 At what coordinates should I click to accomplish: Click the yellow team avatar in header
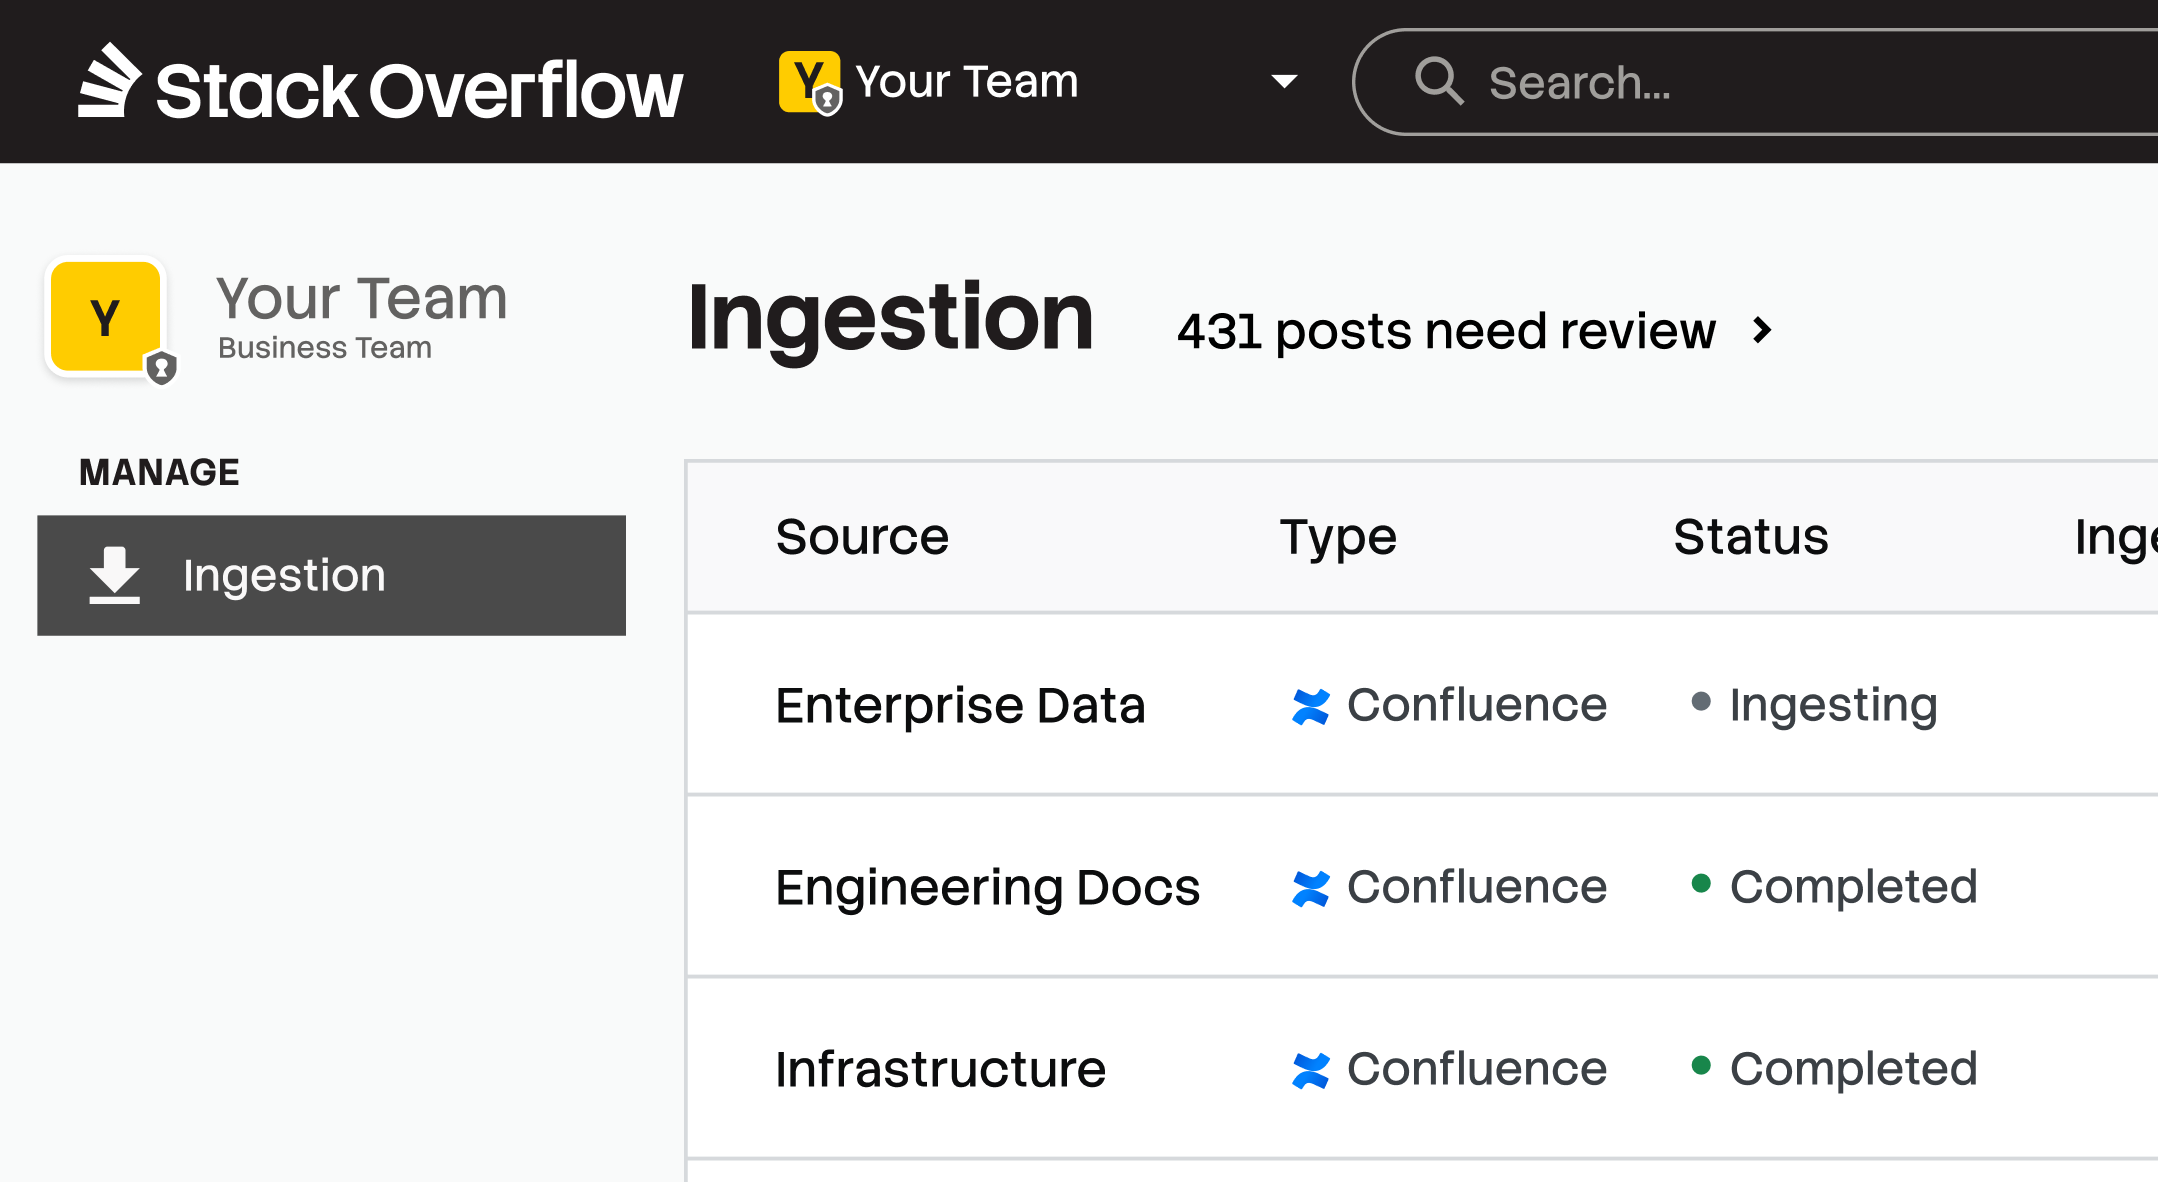[x=808, y=82]
